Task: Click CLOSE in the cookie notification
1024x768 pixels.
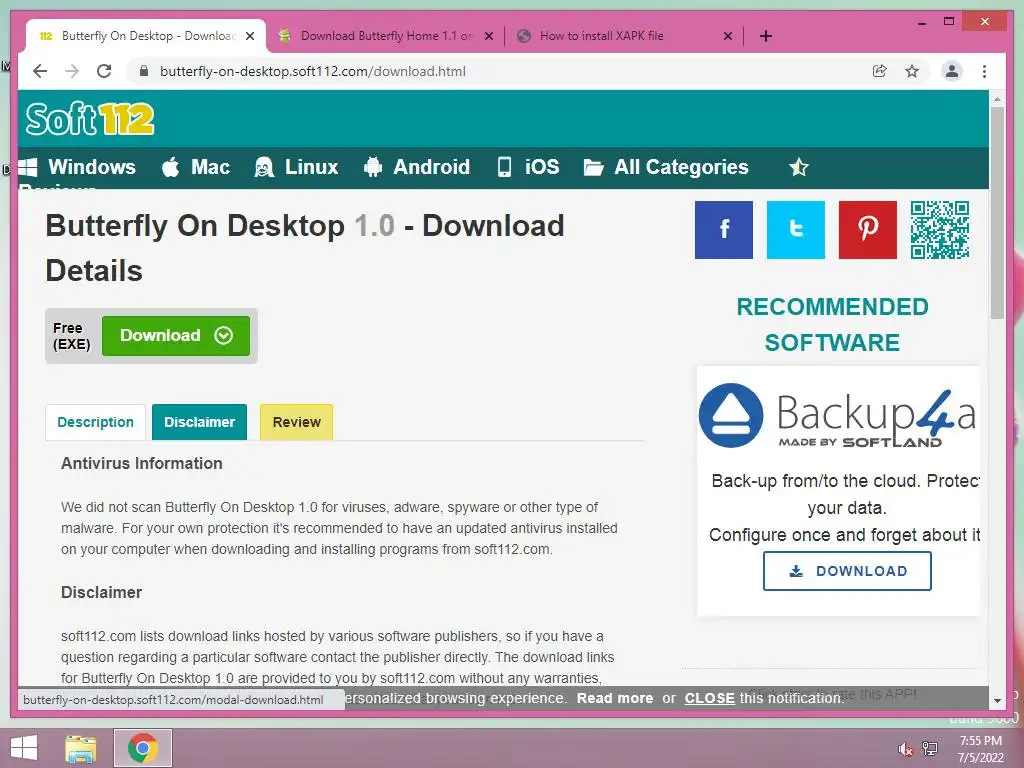Action: pyautogui.click(x=709, y=698)
